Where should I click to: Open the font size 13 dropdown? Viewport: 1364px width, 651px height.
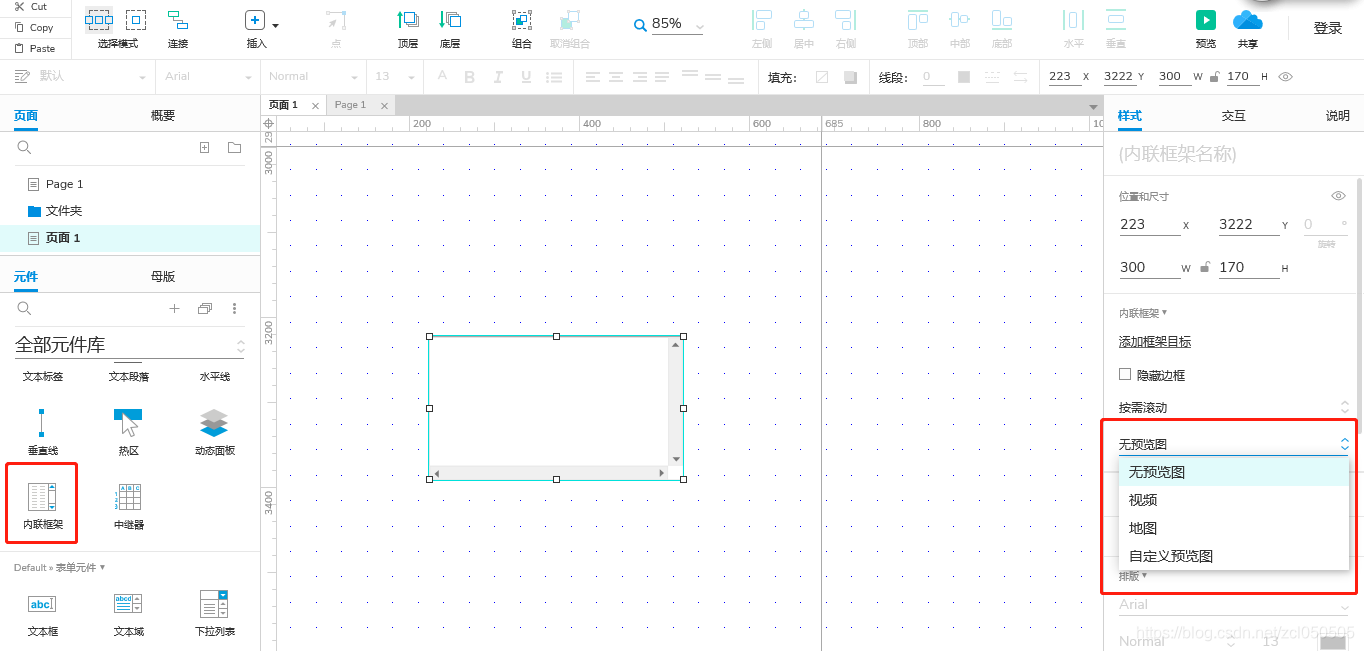click(x=394, y=76)
